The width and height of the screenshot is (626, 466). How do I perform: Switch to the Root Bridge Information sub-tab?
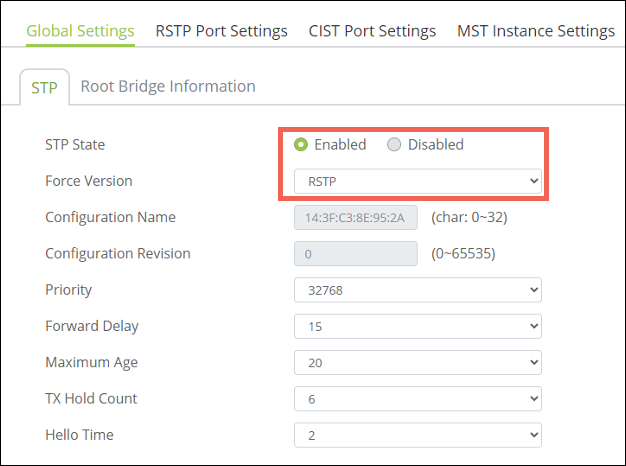[x=168, y=86]
